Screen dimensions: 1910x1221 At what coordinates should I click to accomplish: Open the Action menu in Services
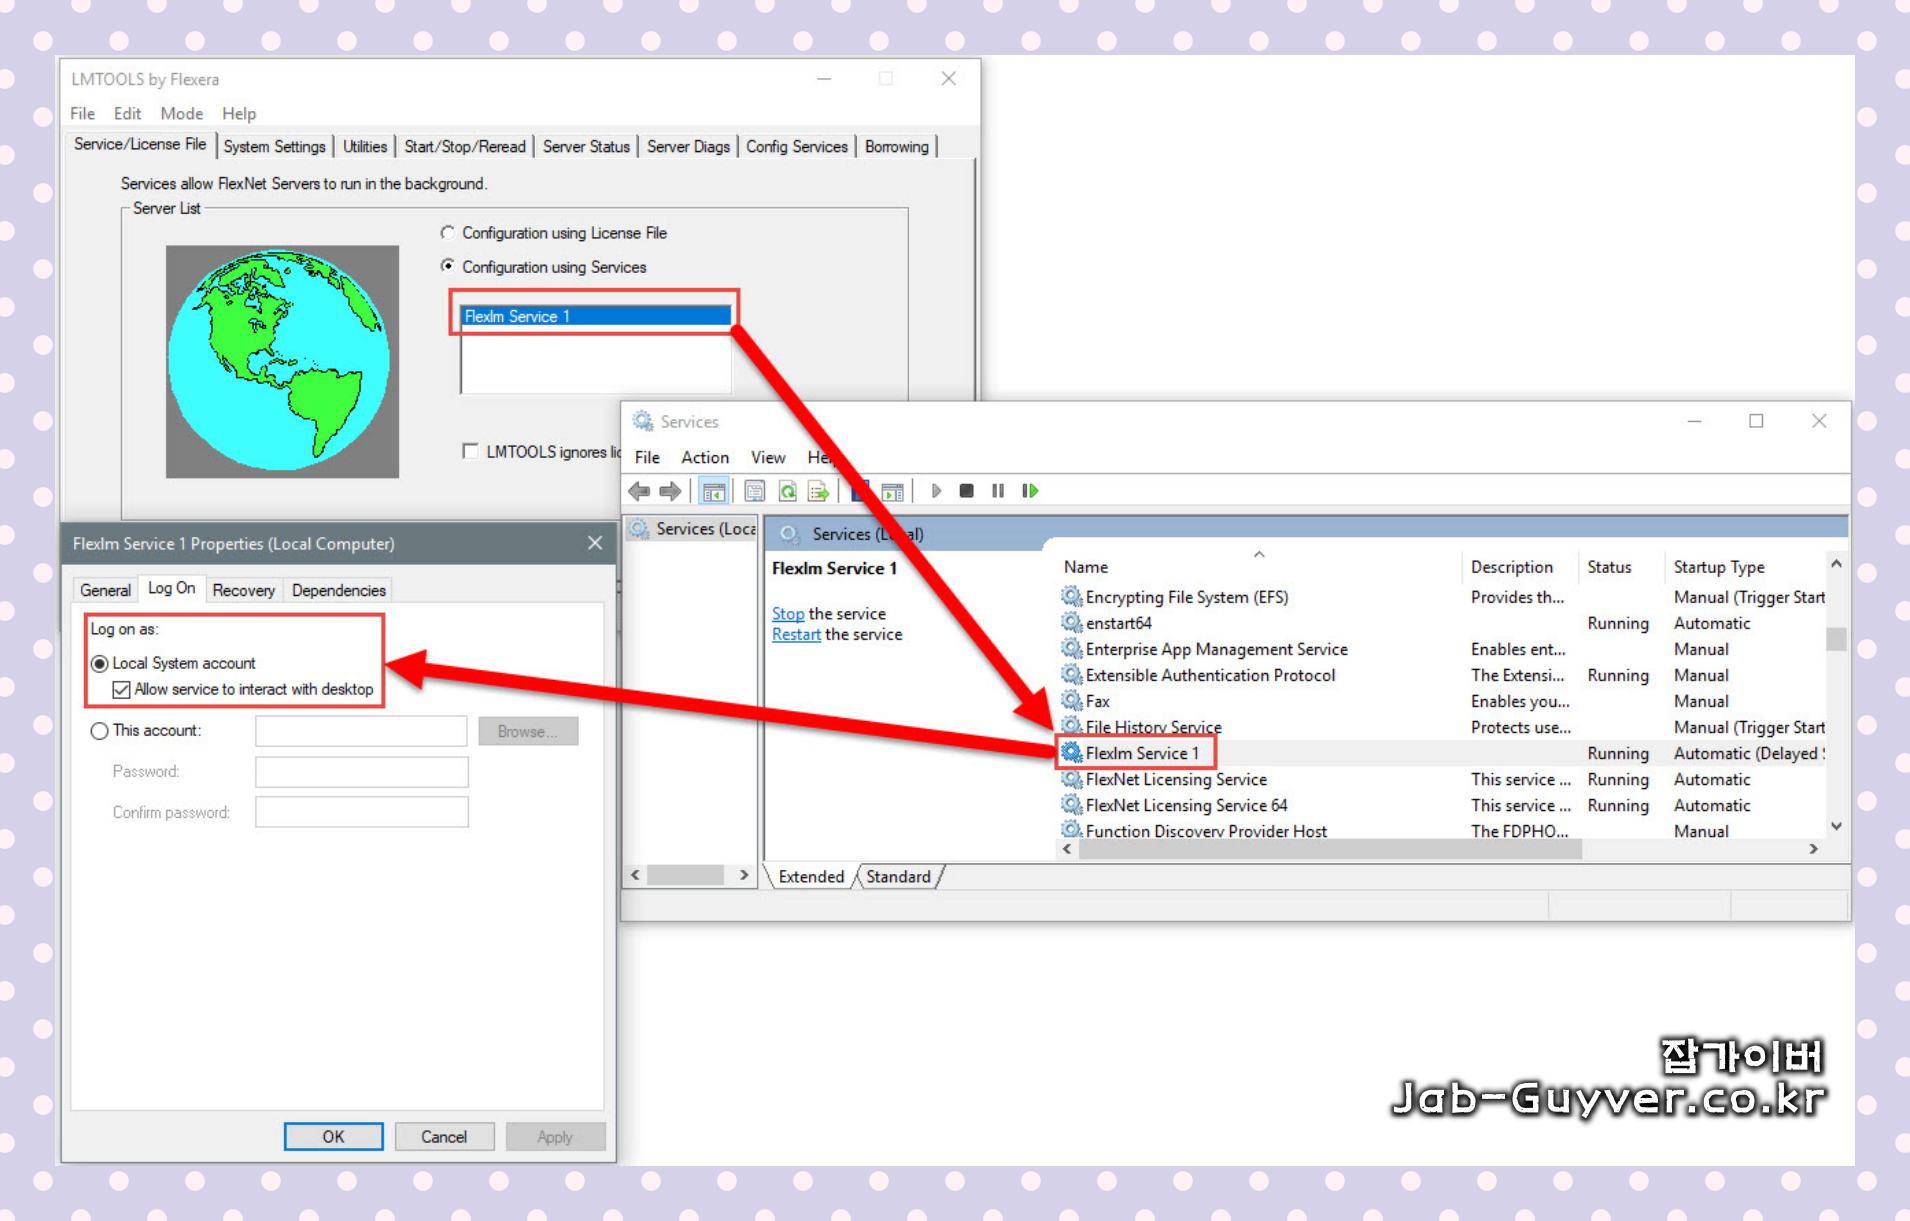click(705, 457)
